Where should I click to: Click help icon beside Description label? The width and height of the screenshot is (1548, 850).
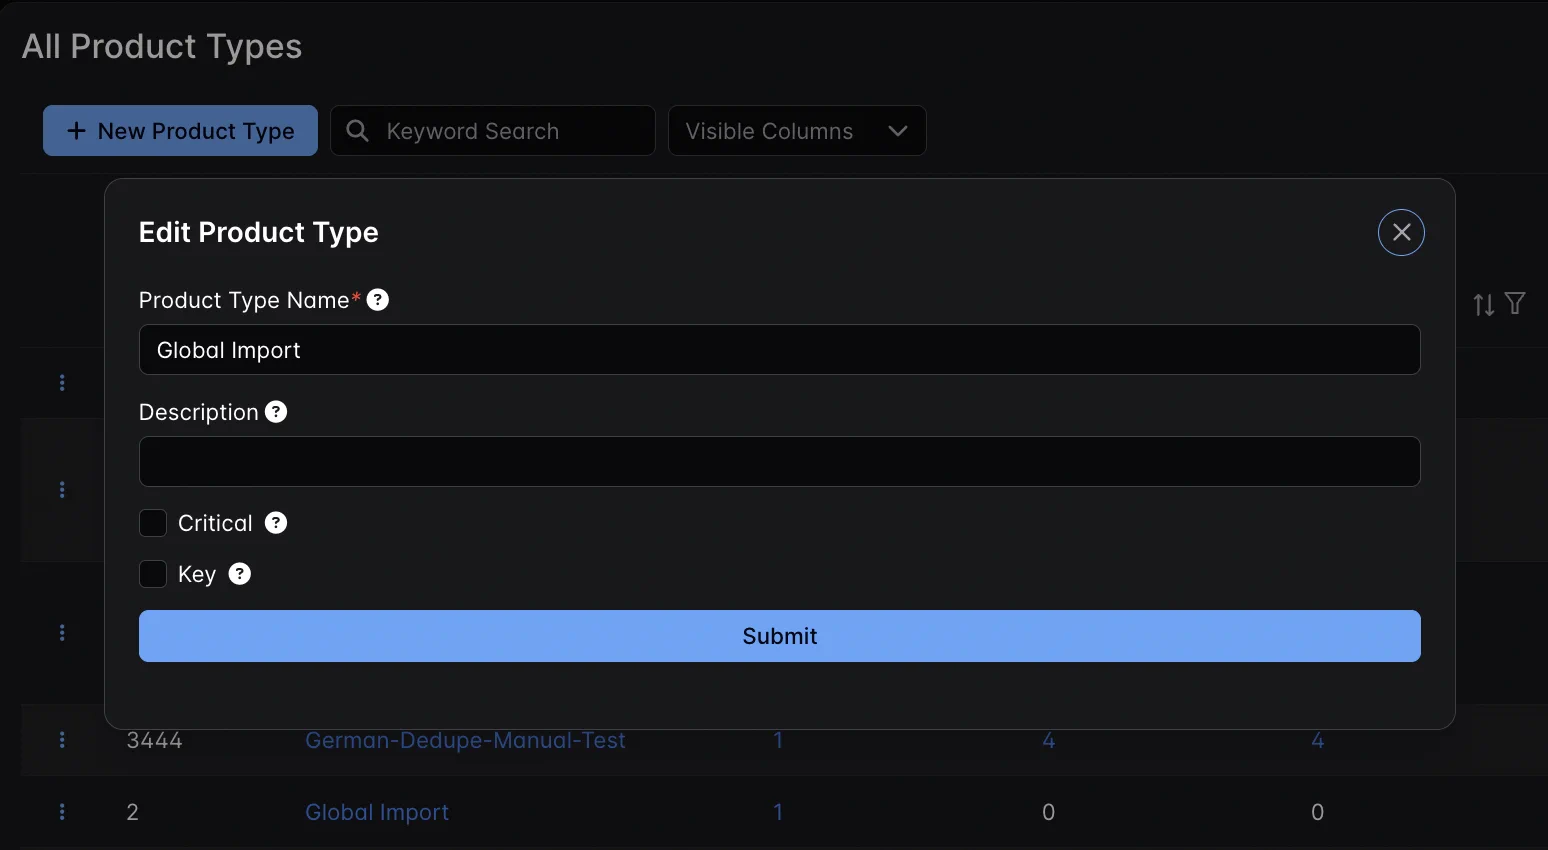[x=276, y=412]
